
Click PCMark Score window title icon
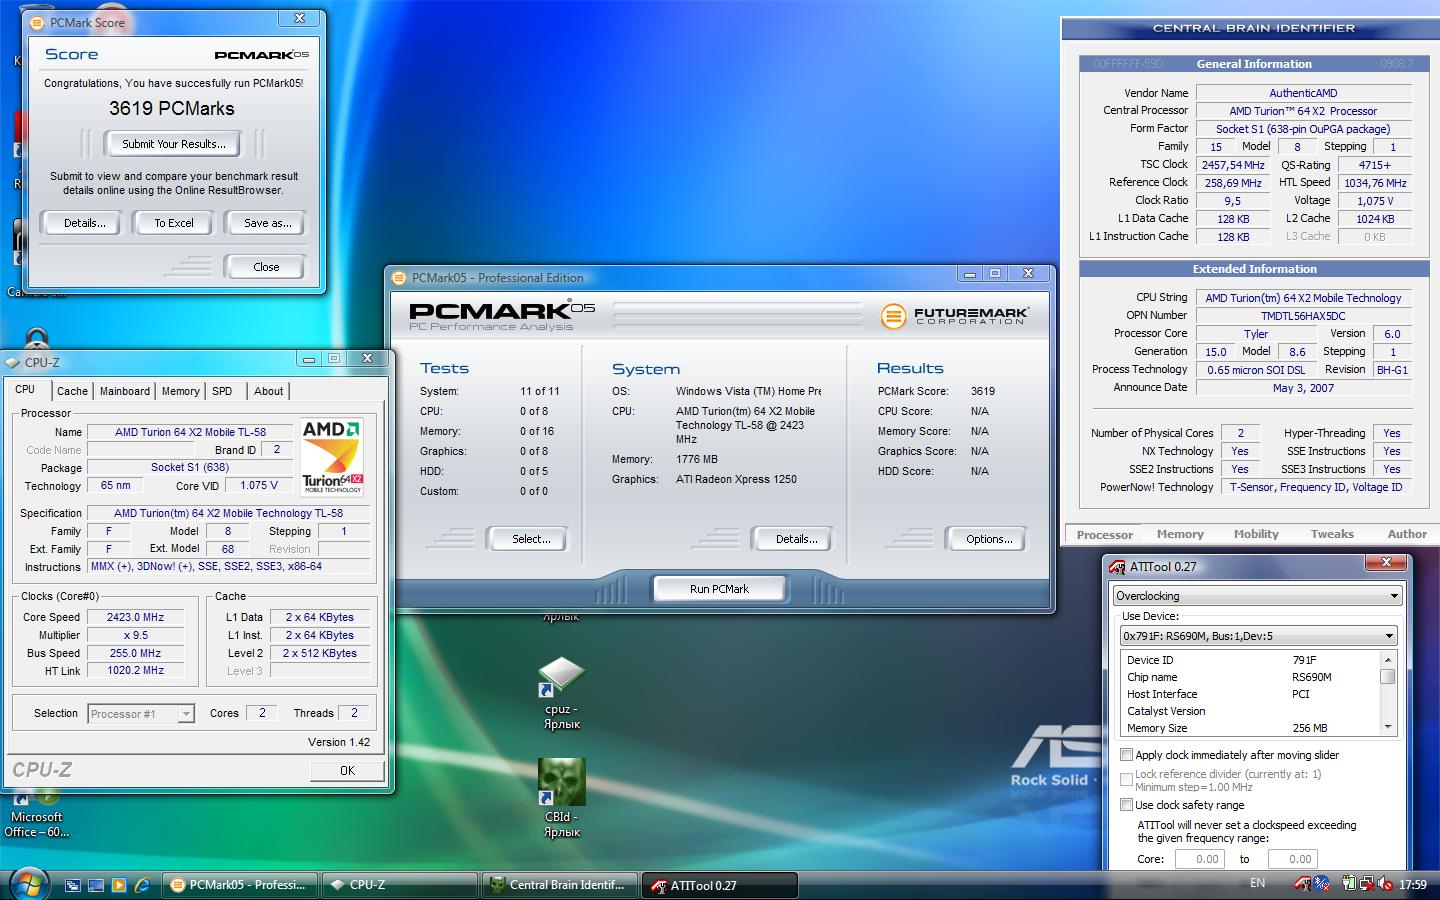[x=37, y=22]
